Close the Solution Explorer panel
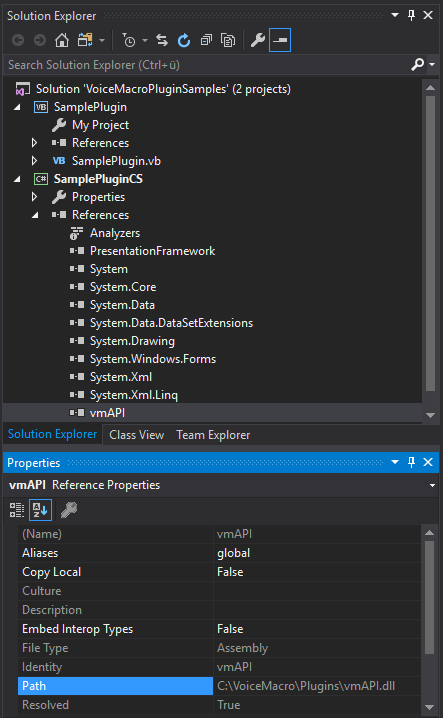The height and width of the screenshot is (718, 443). (x=428, y=15)
